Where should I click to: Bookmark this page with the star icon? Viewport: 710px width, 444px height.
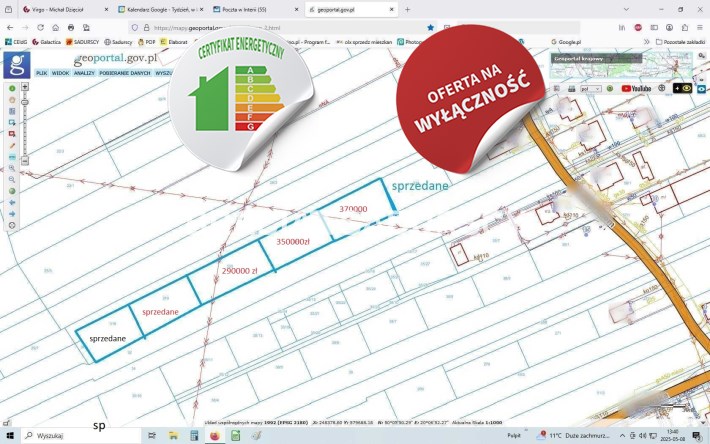[431, 27]
